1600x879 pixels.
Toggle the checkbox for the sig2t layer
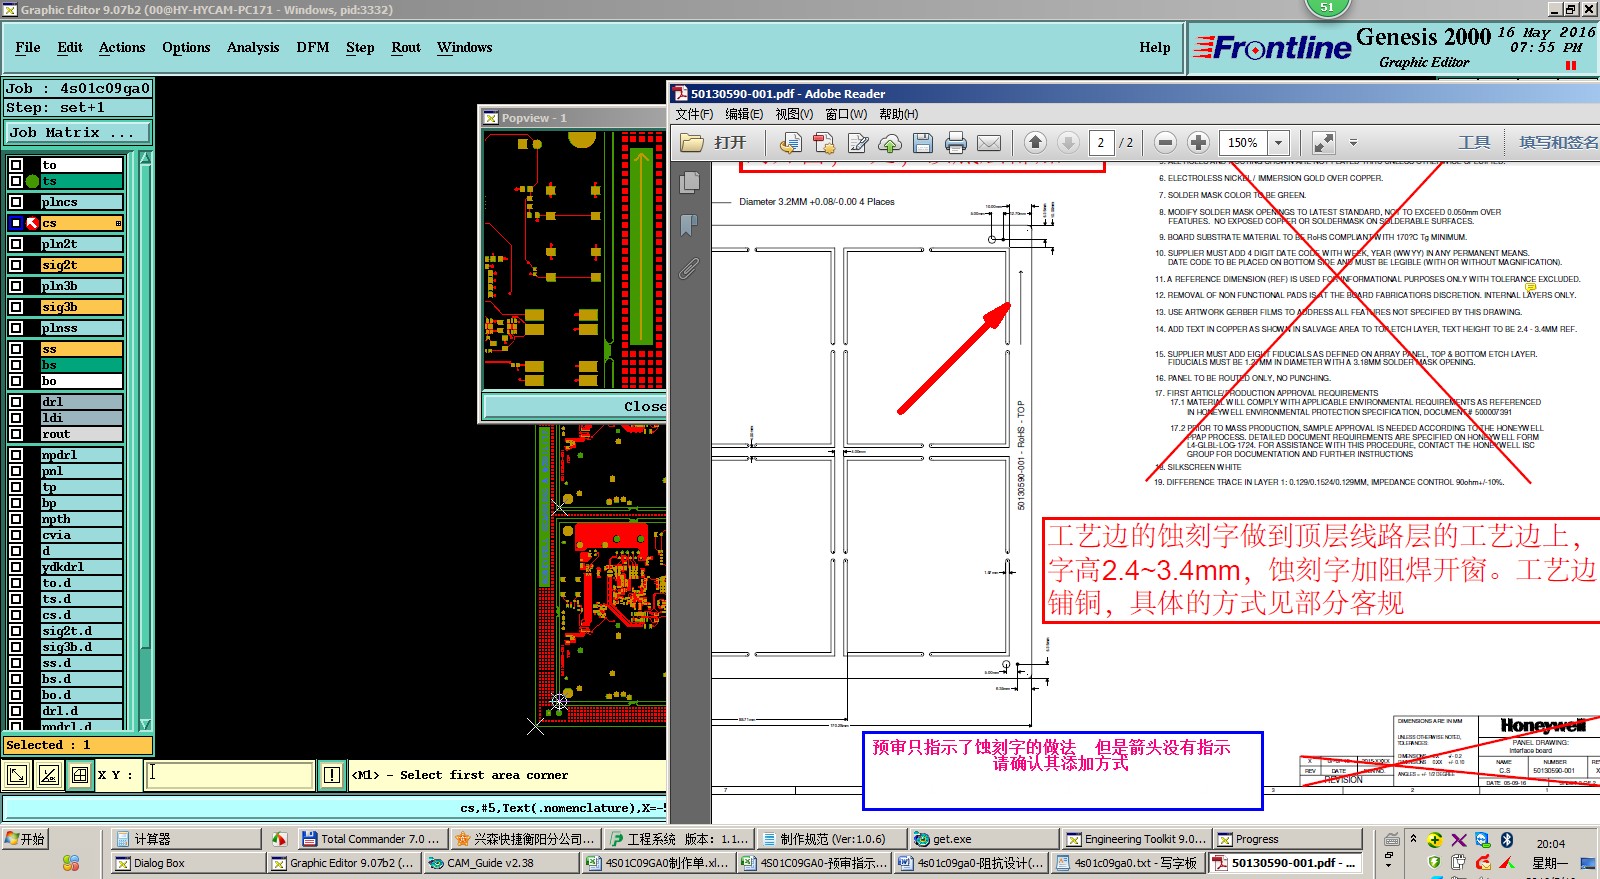(x=16, y=265)
